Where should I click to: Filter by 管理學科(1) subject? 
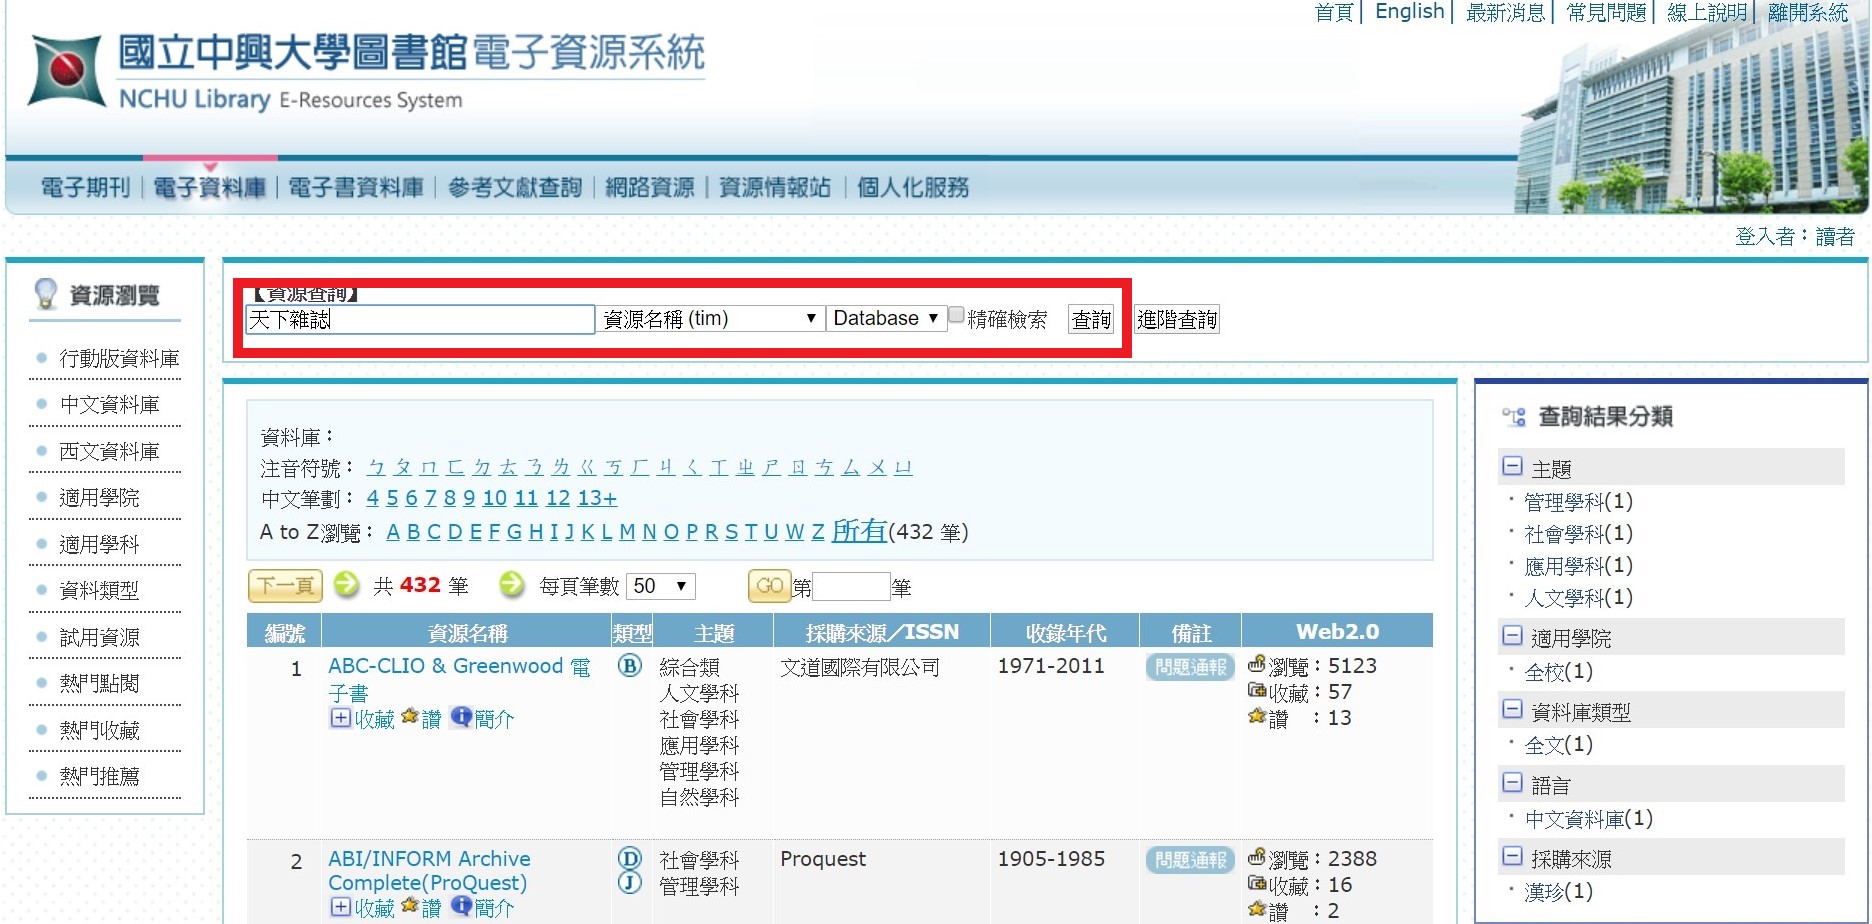(x=1578, y=501)
